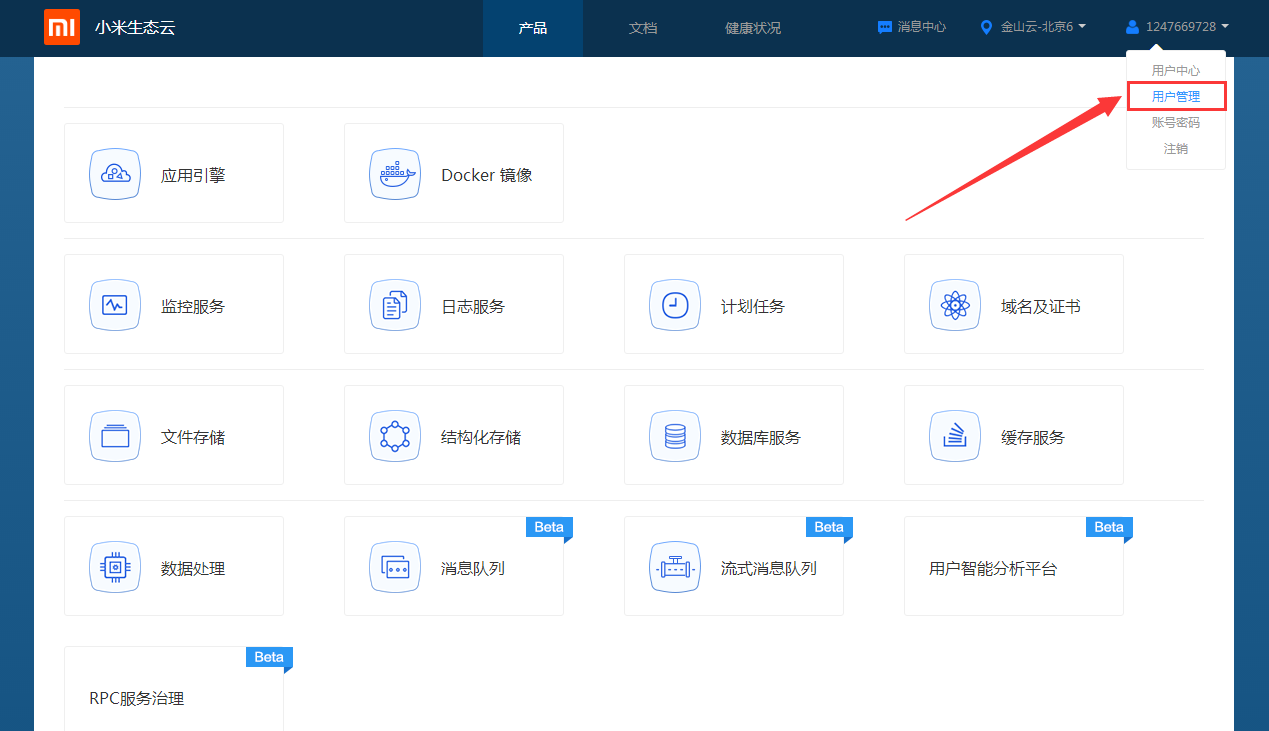
Task: Click 注销 to log out
Action: 1175,149
